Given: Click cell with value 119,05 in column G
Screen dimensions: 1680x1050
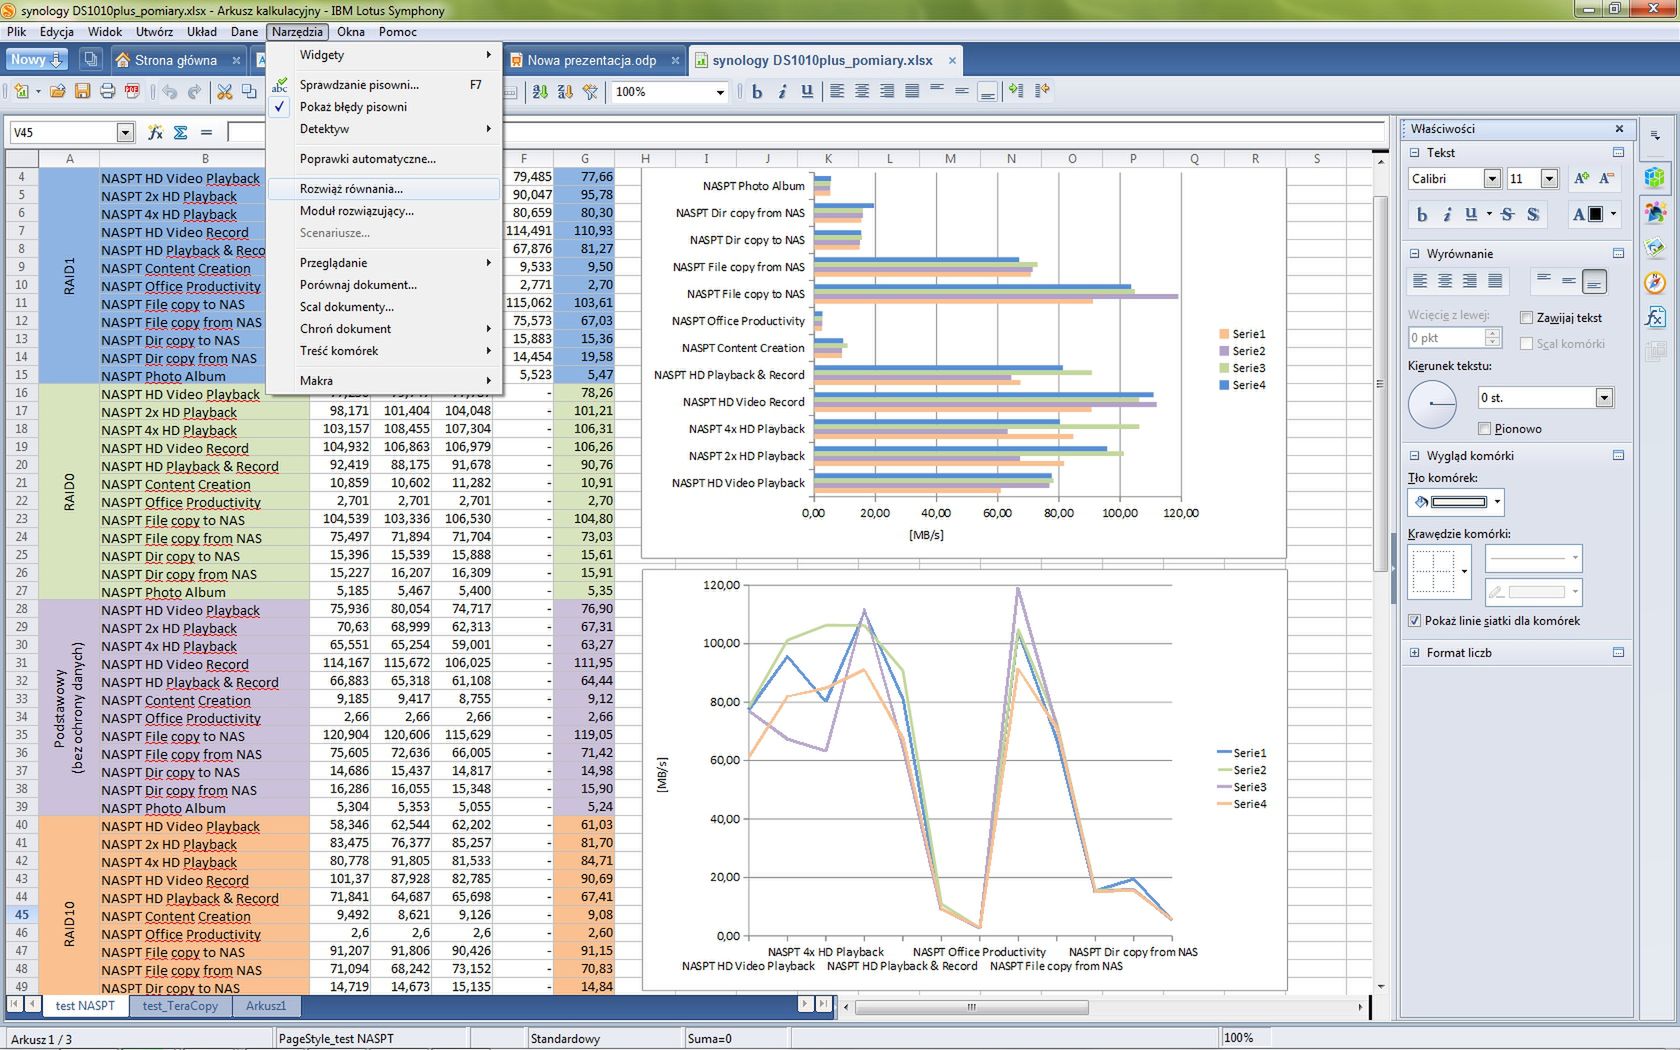Looking at the screenshot, I should [584, 735].
